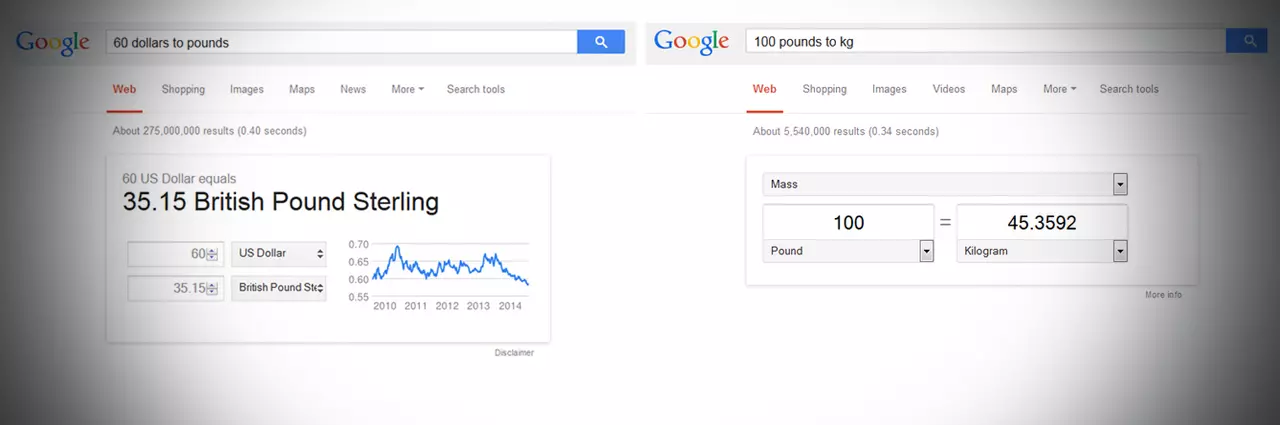Open the Videos tab on the right
This screenshot has height=425, width=1280.
tap(949, 89)
